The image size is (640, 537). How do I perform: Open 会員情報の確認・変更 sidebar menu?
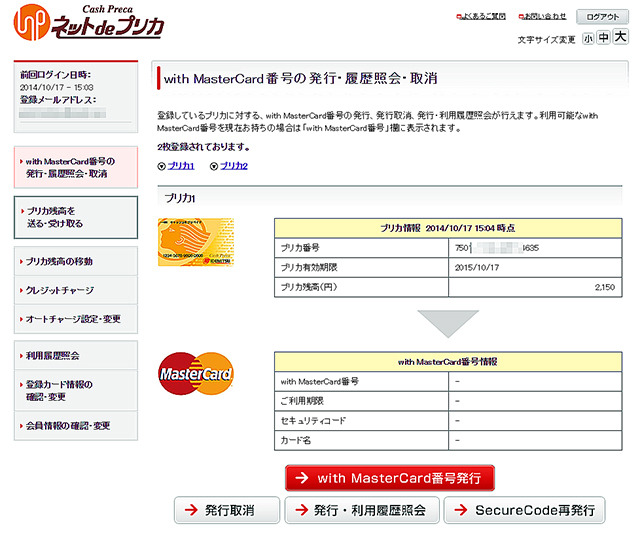point(76,426)
